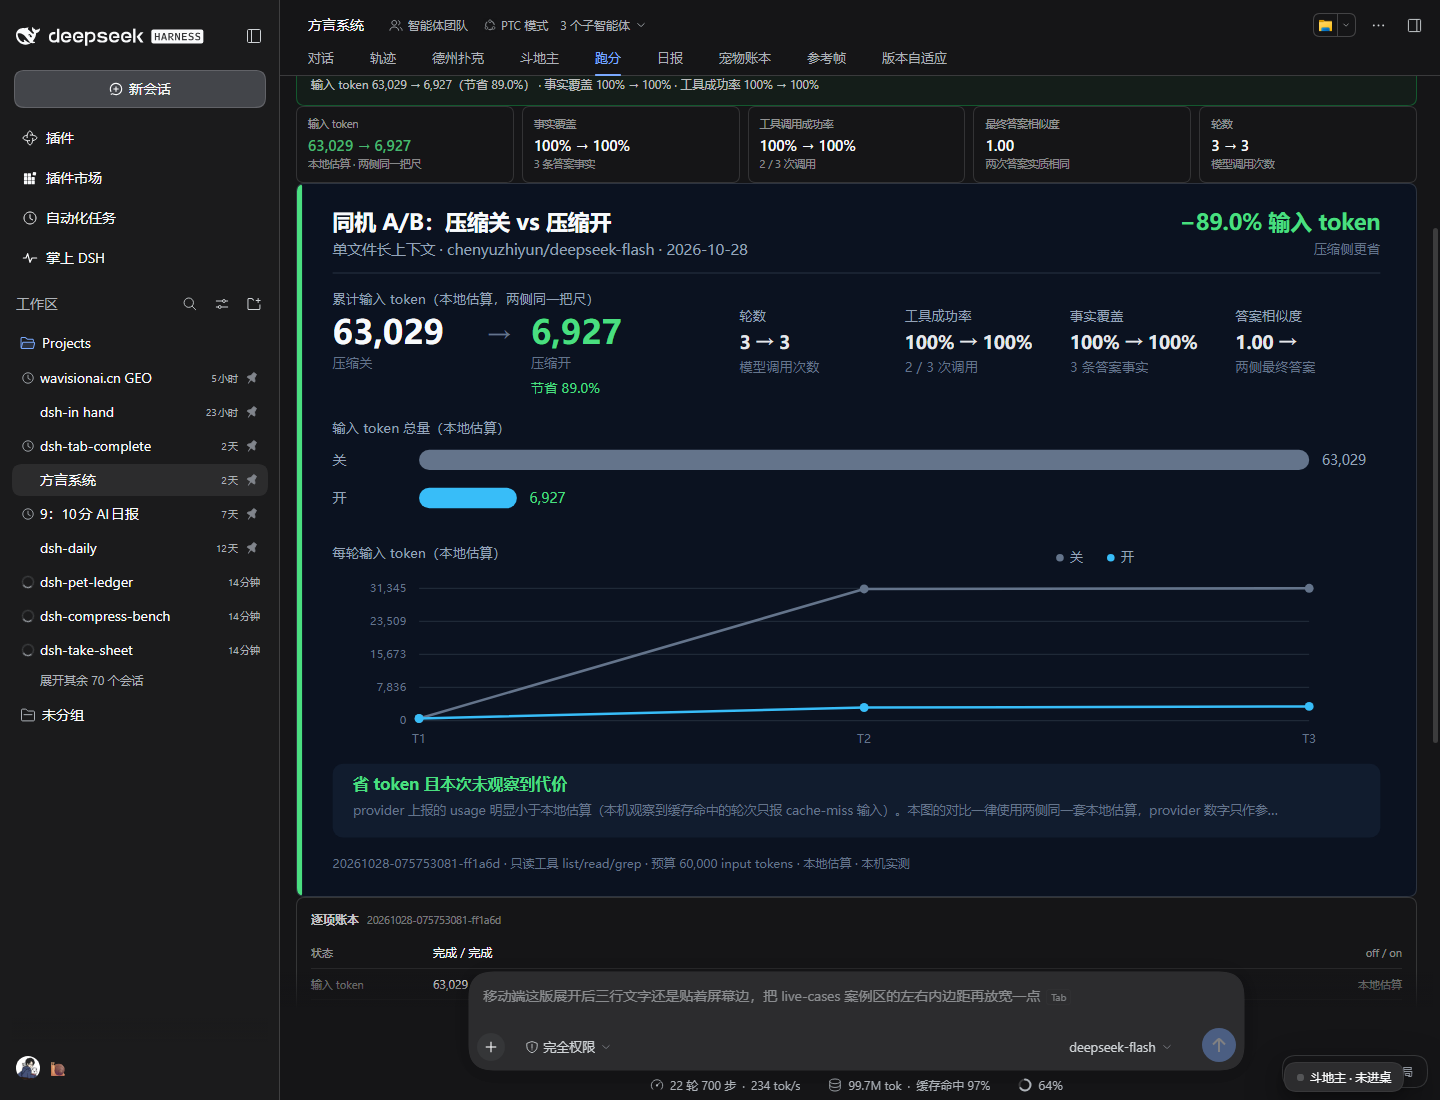Open 自动化任务 in the sidebar
The height and width of the screenshot is (1100, 1440).
pos(140,218)
